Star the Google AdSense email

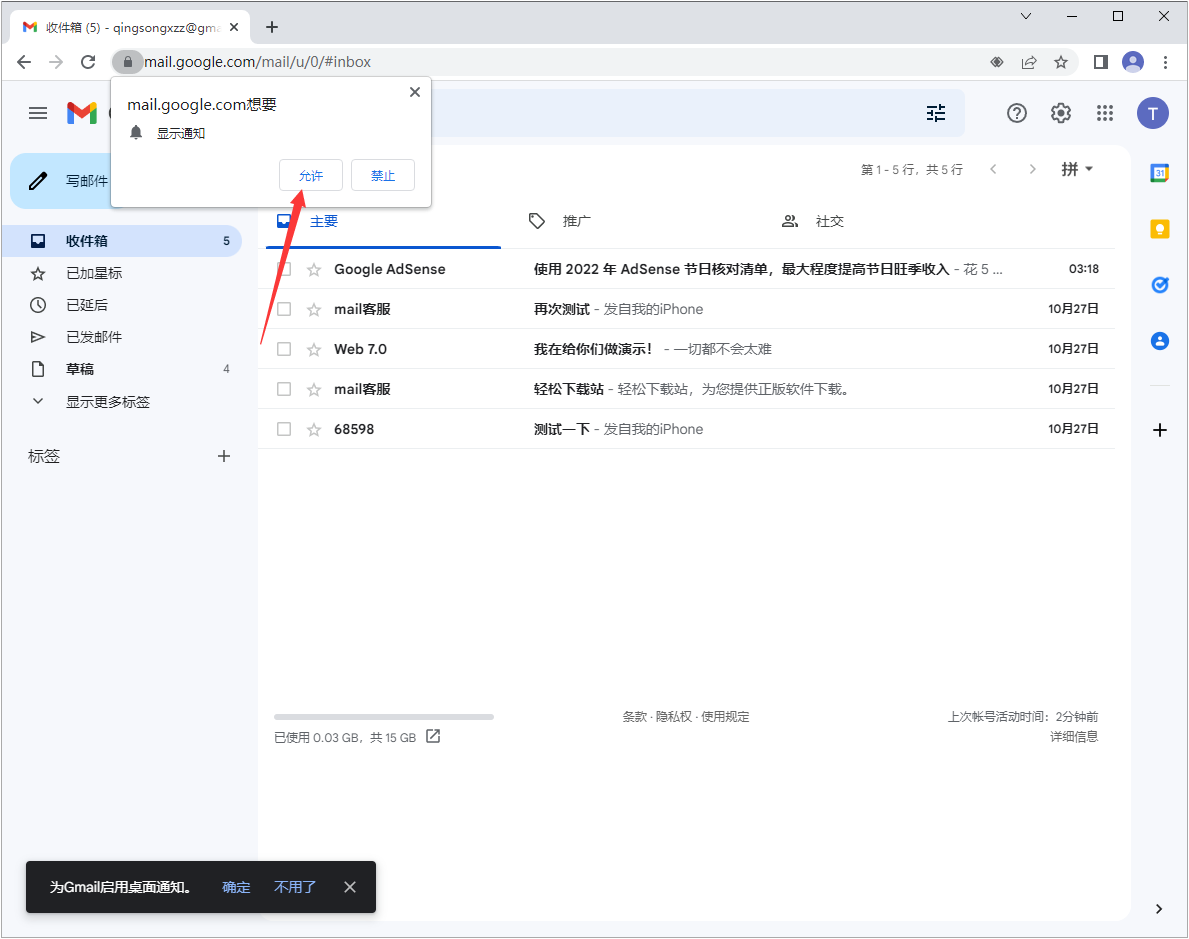pyautogui.click(x=314, y=269)
